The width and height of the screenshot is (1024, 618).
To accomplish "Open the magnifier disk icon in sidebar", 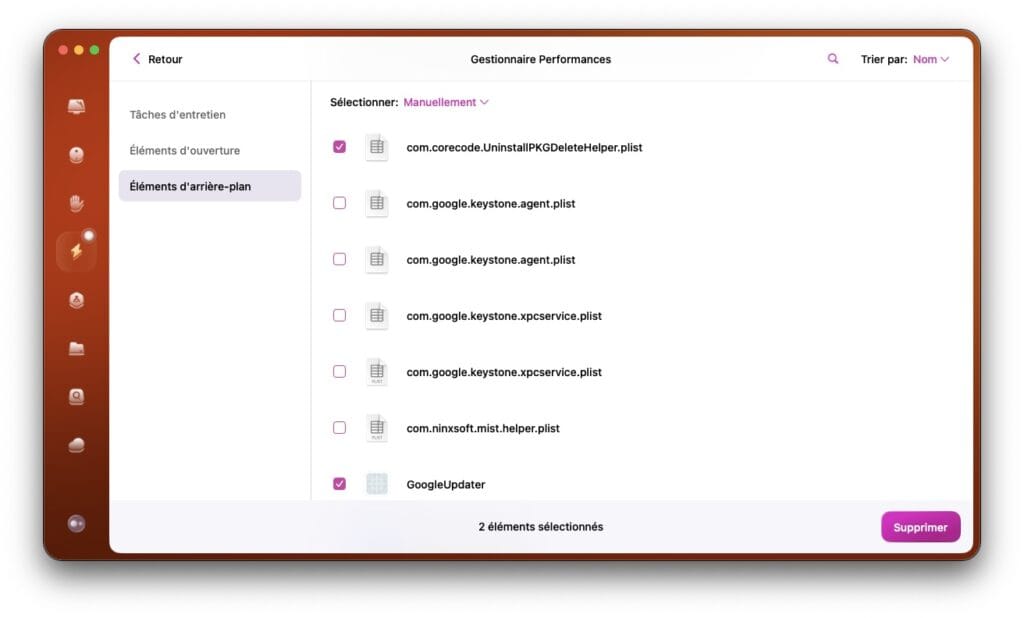I will click(76, 397).
